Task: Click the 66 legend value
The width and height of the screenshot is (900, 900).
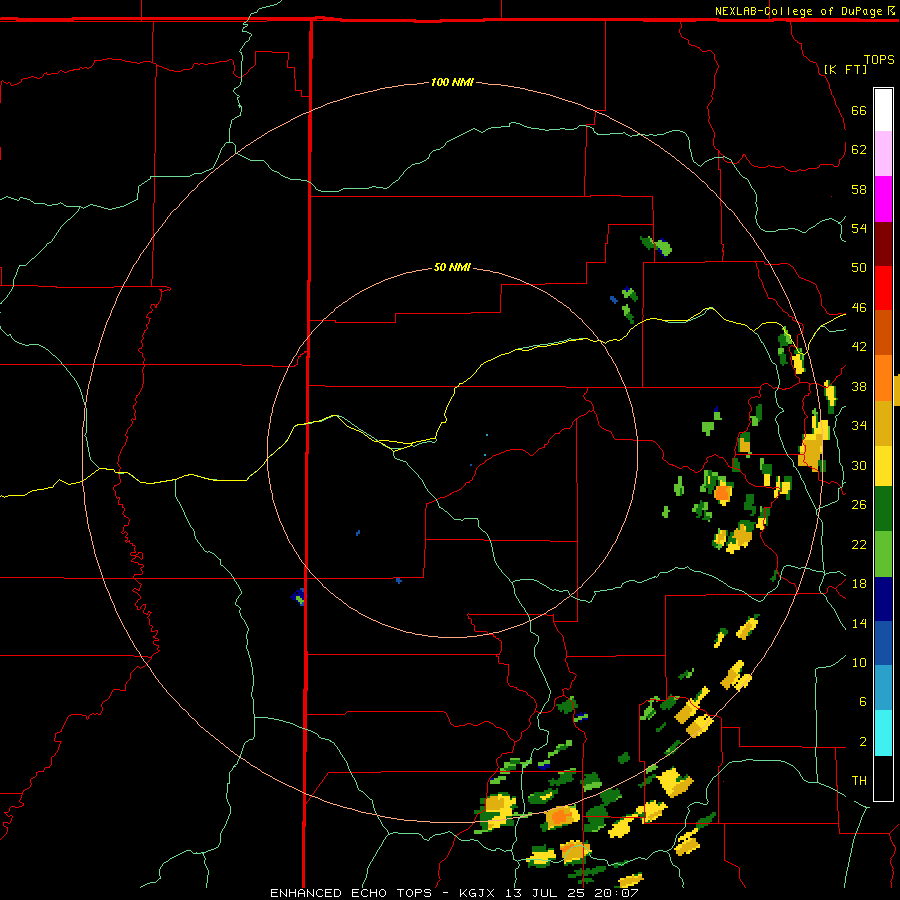Action: point(859,111)
